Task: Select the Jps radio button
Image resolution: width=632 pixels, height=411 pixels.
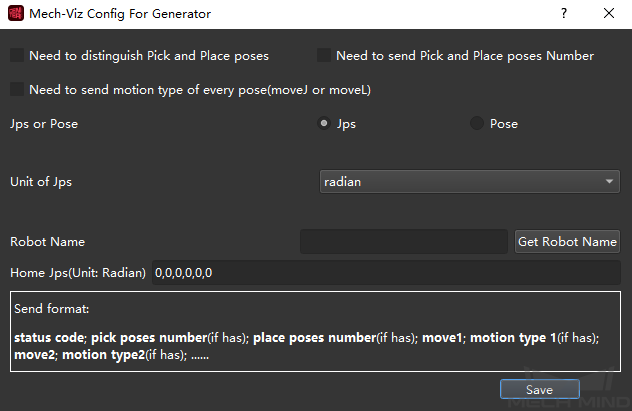Action: click(324, 124)
